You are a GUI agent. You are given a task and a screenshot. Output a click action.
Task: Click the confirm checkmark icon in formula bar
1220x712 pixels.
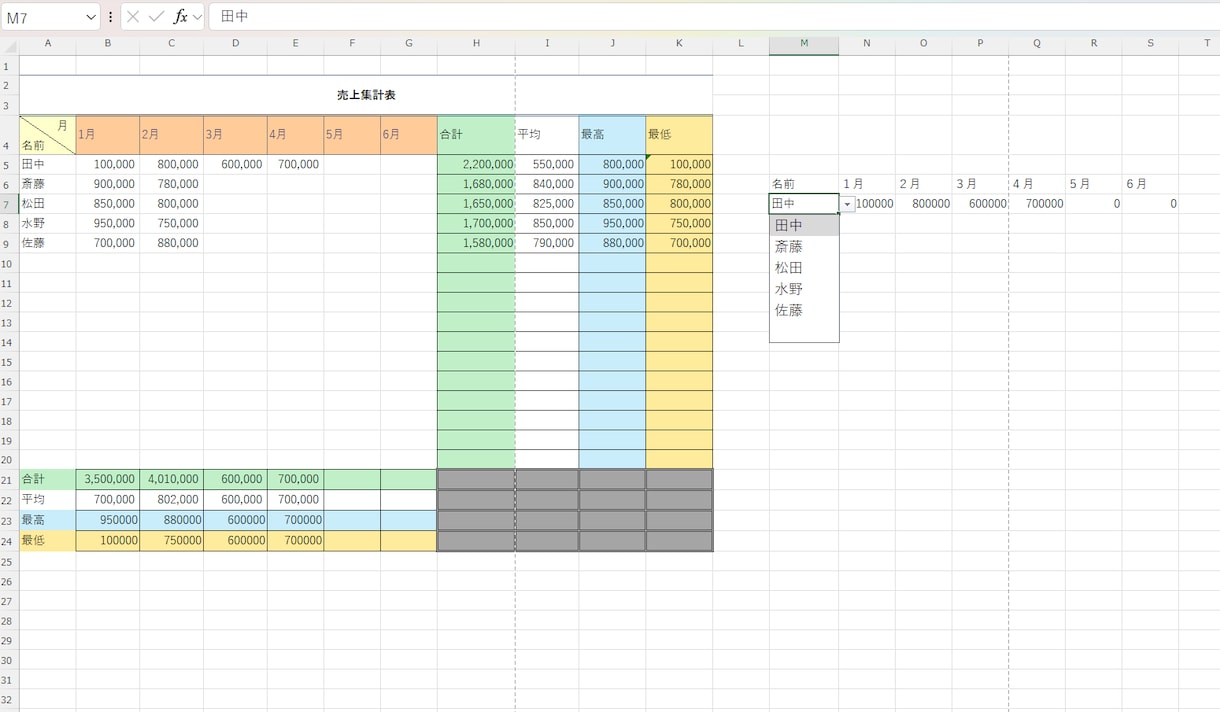[x=156, y=17]
